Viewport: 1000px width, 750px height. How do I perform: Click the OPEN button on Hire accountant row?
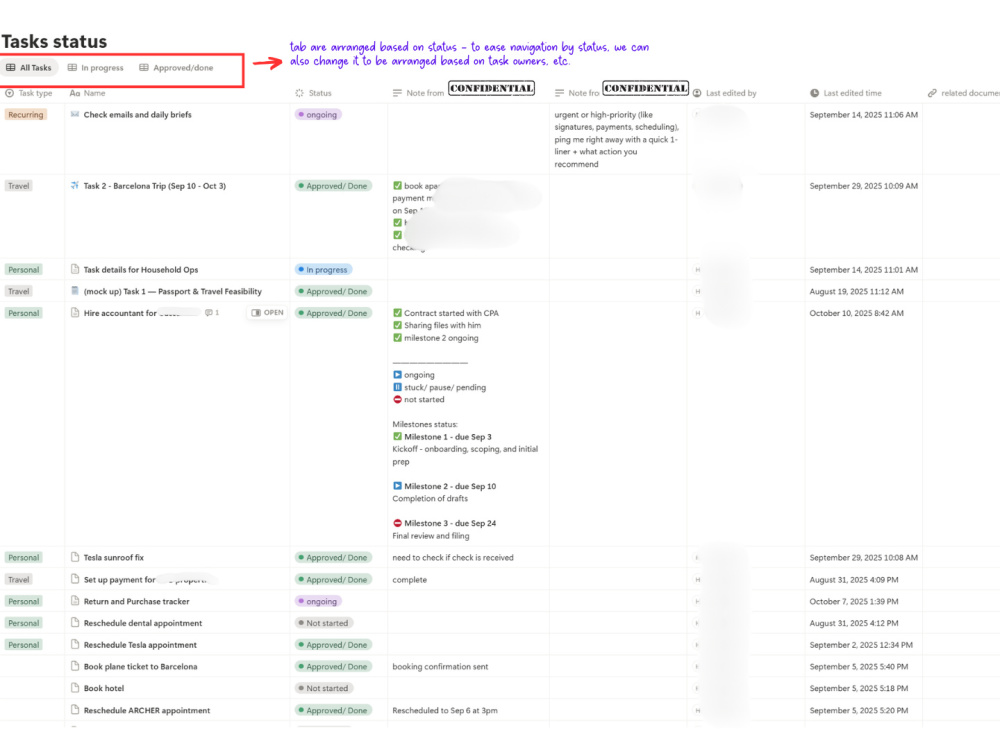267,312
